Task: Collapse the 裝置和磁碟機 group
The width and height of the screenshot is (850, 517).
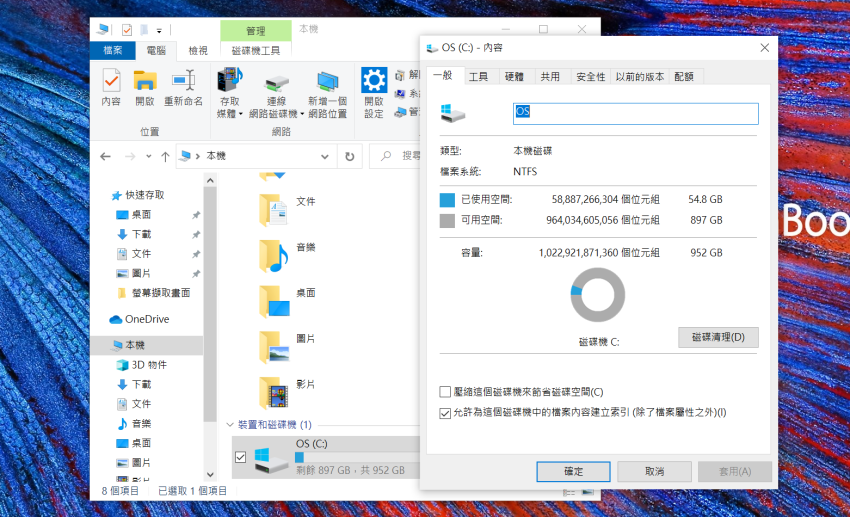Action: [229, 425]
